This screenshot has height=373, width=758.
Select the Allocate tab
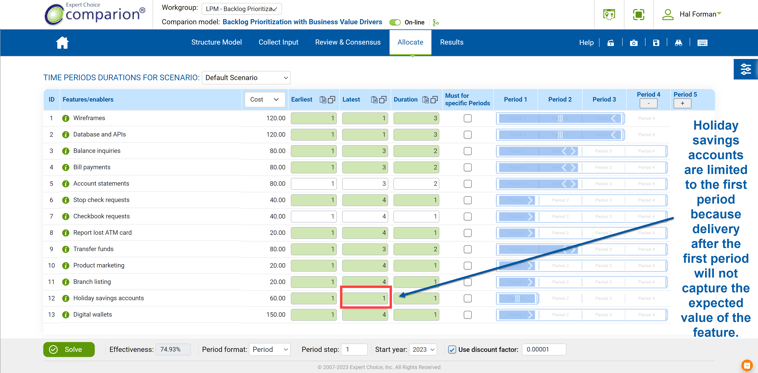pyautogui.click(x=410, y=43)
